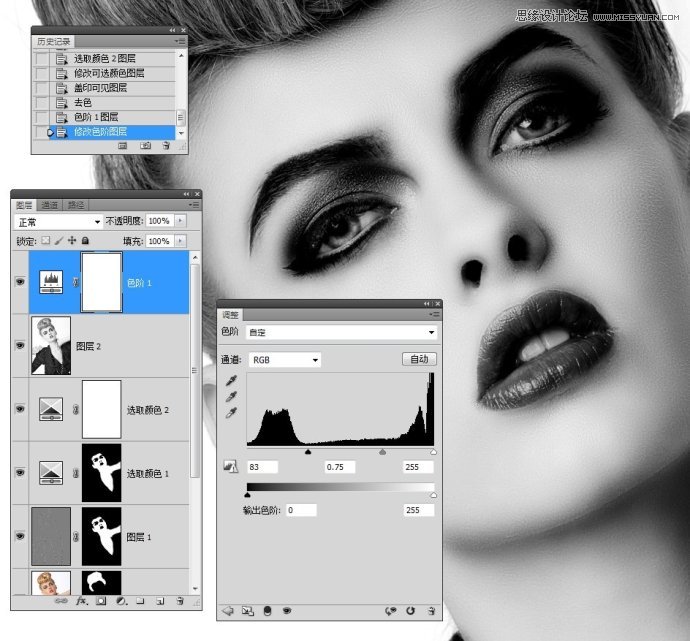
Task: Reset Levels adjustment to defaults
Action: tap(409, 609)
